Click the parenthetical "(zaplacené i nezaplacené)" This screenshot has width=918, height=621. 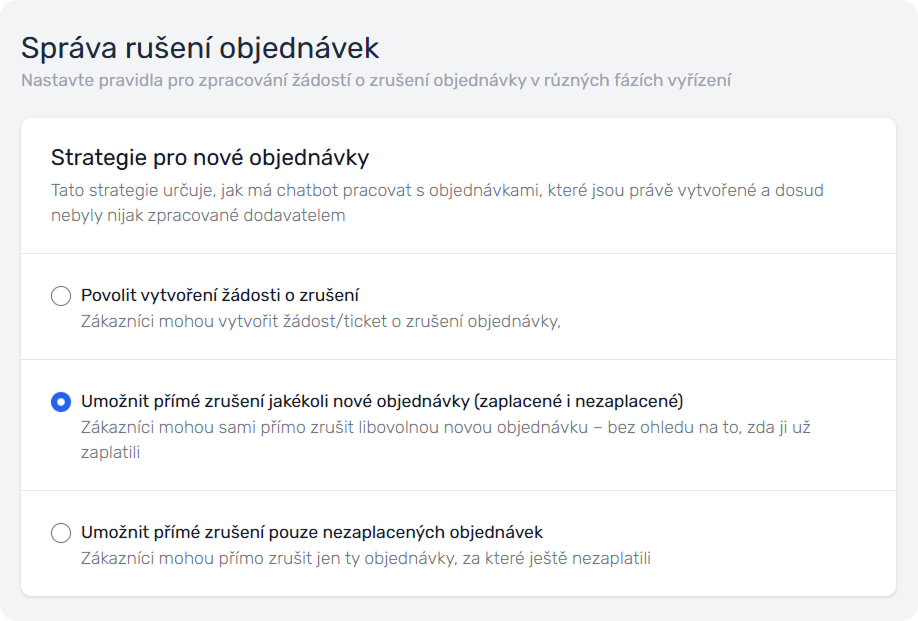579,401
